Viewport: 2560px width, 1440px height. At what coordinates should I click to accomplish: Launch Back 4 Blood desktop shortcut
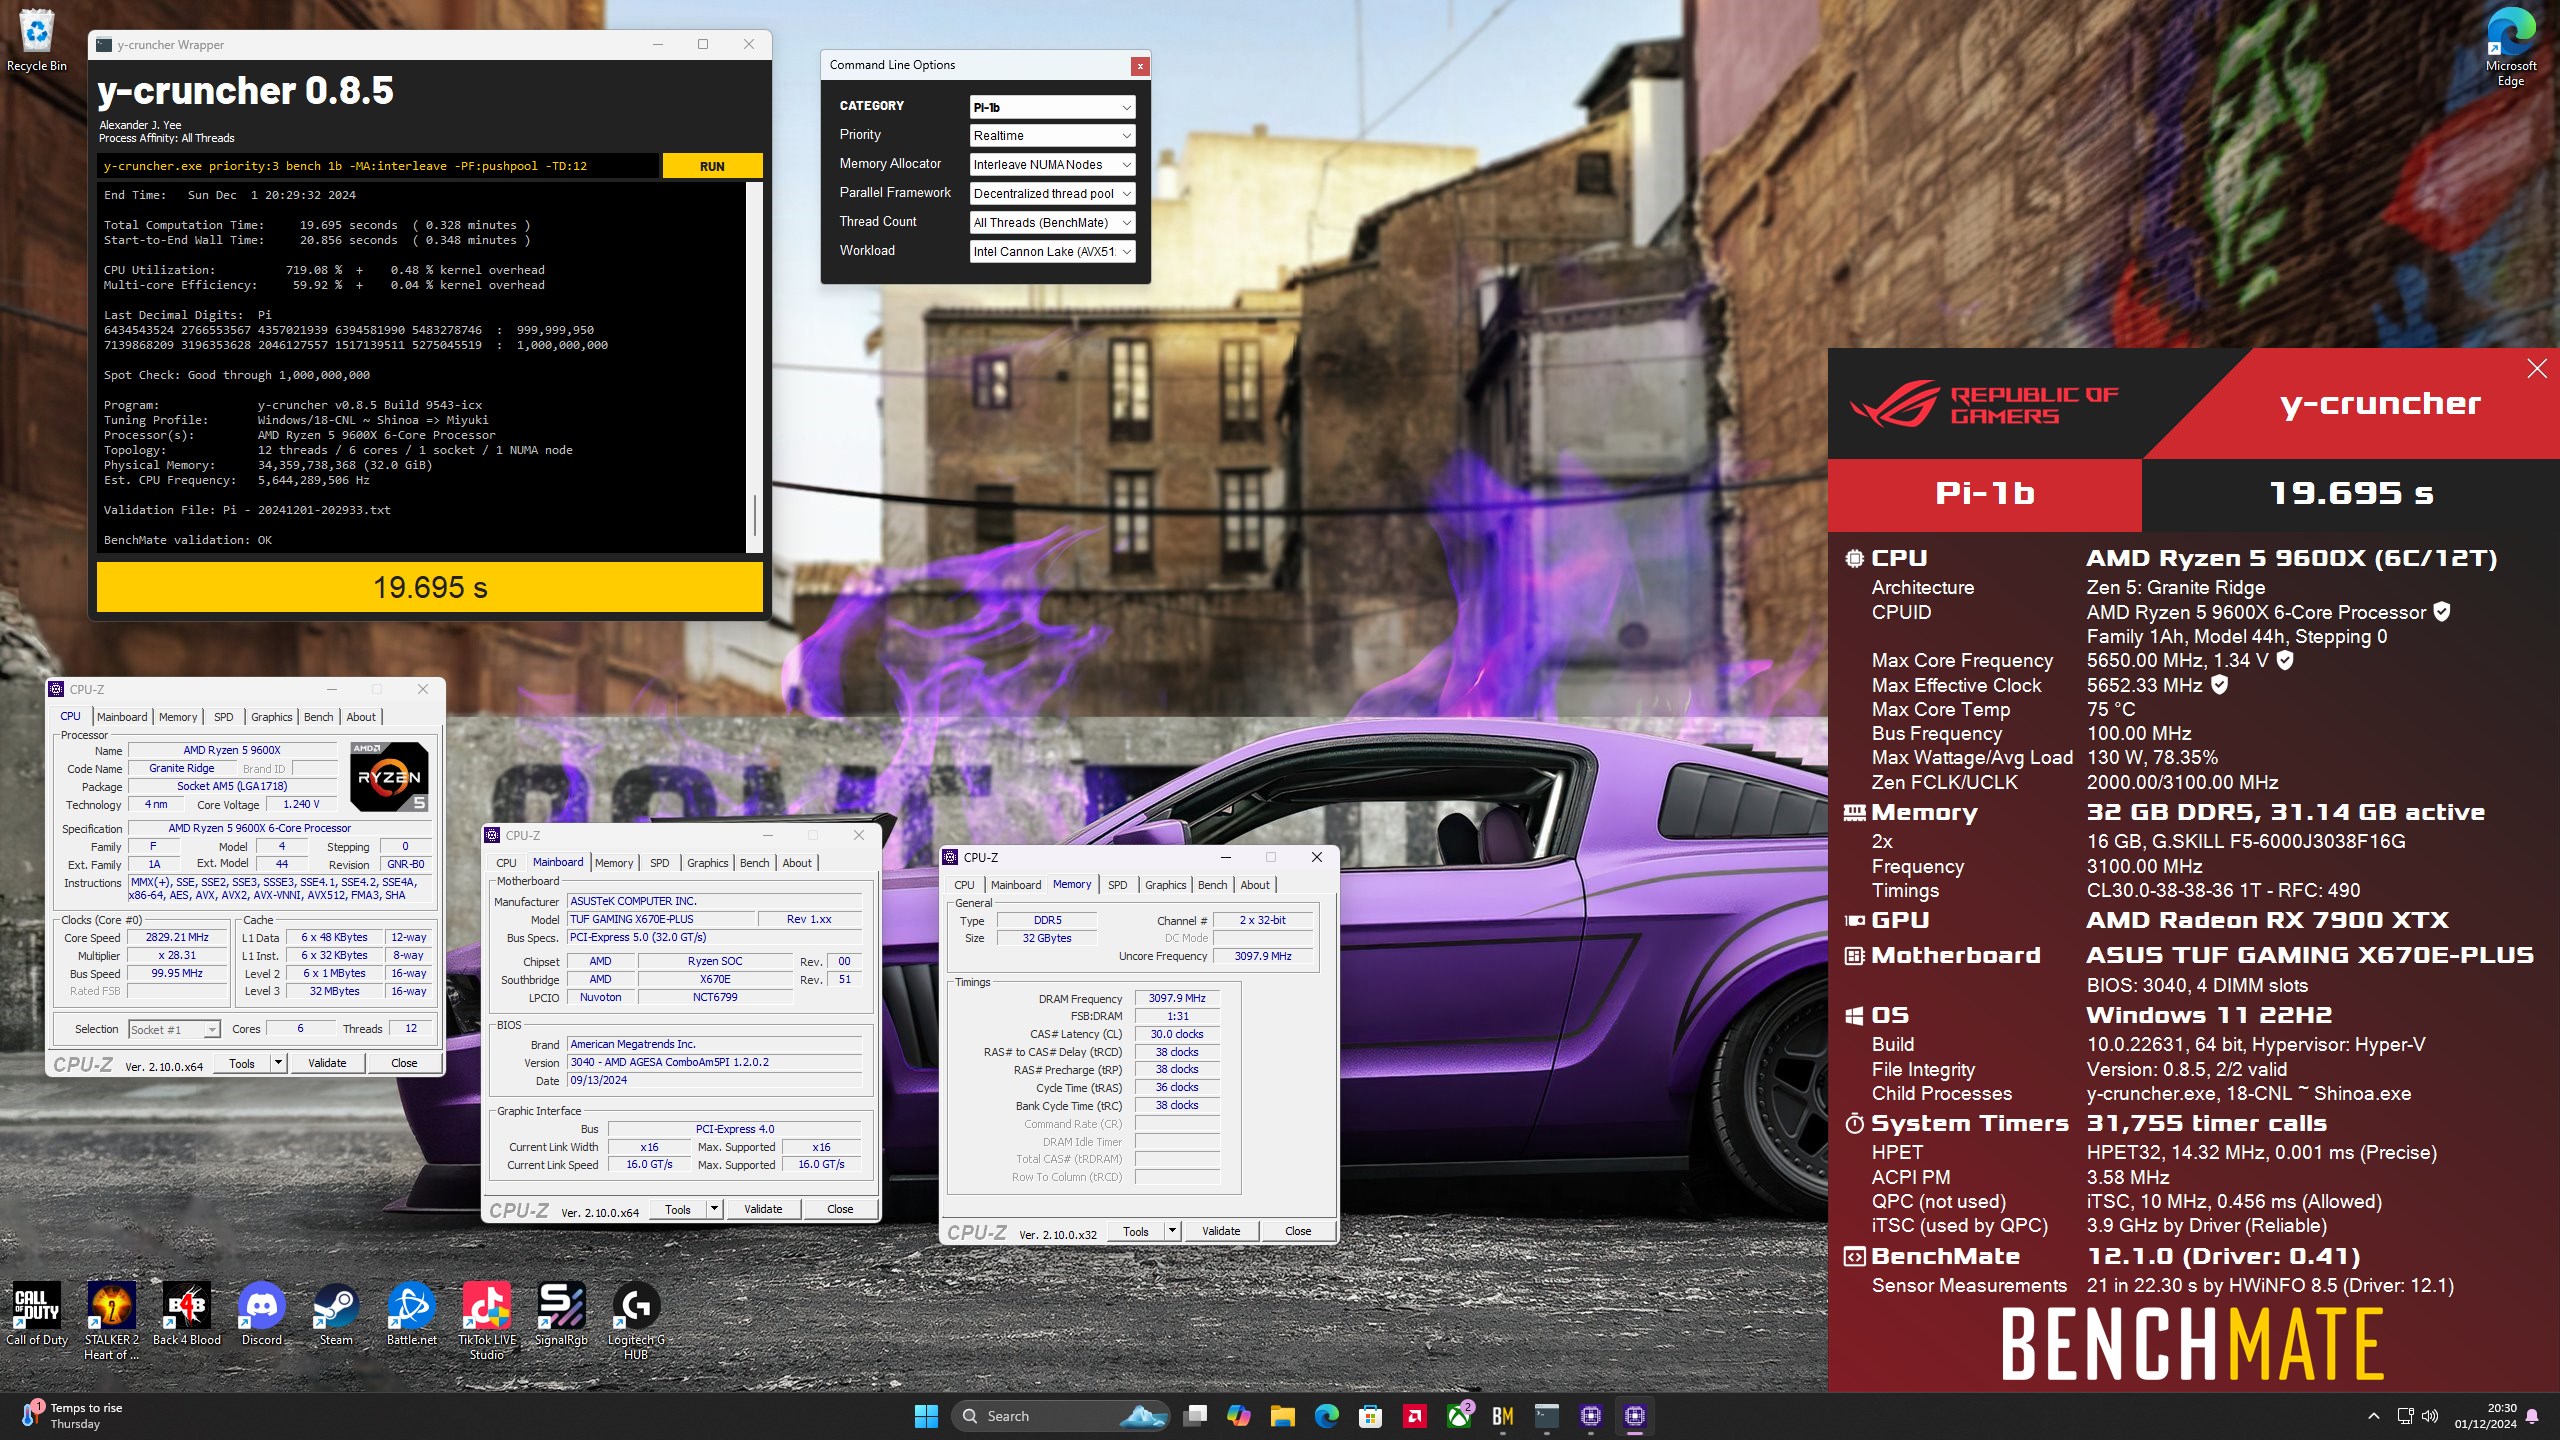coord(187,1314)
